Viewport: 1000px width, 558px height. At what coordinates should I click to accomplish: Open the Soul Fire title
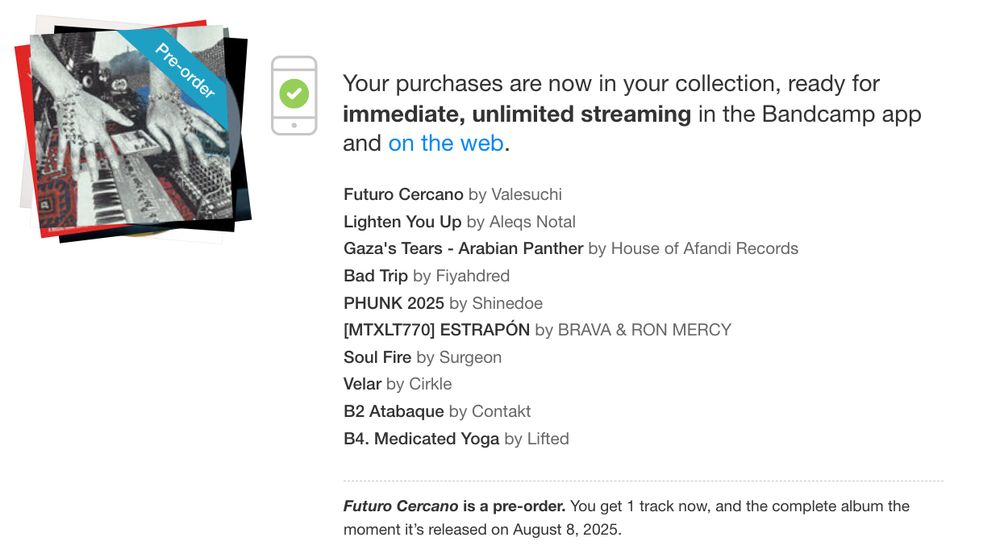click(x=377, y=357)
